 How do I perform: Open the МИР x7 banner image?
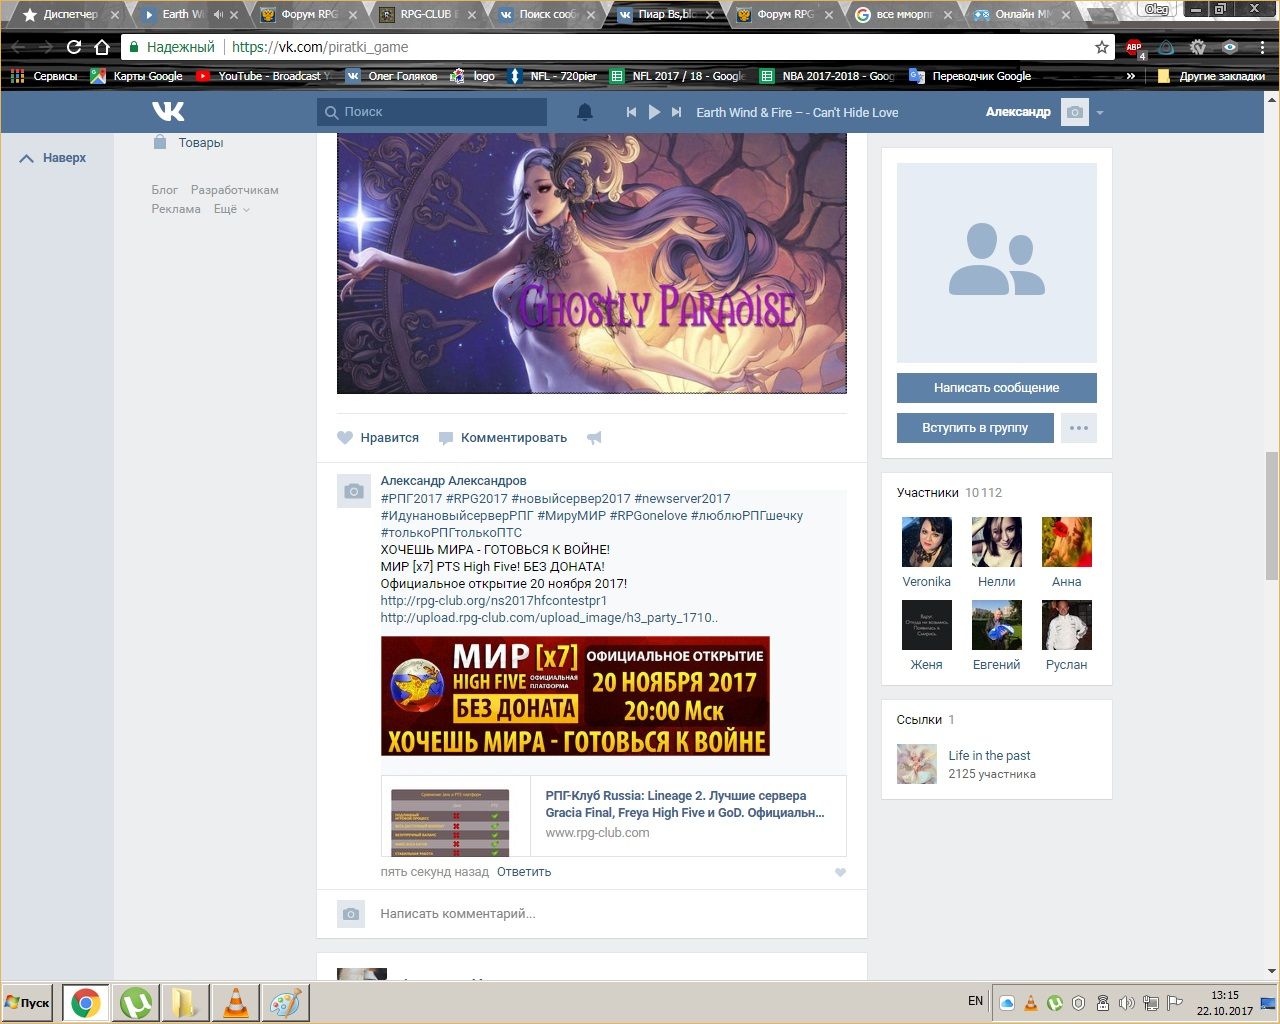[x=575, y=696]
